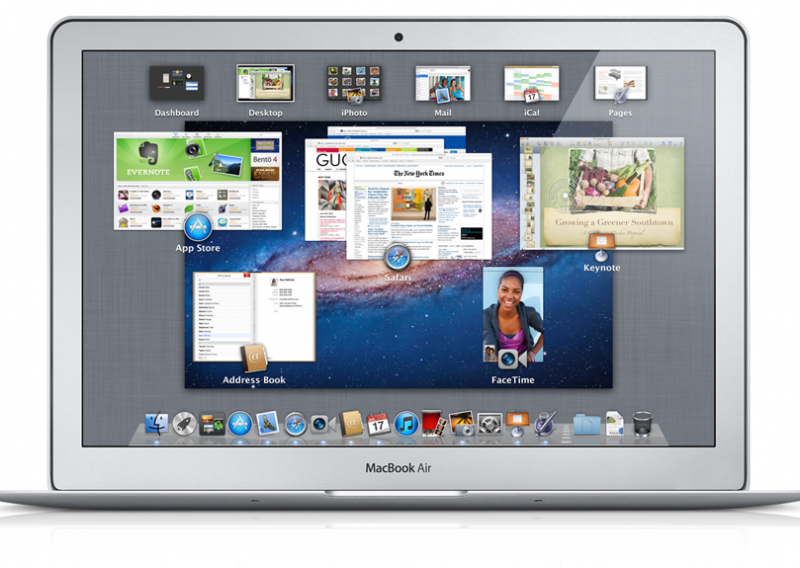Launch Keynote podium icon in Dock
Image resolution: width=800 pixels, height=568 pixels.
point(517,424)
